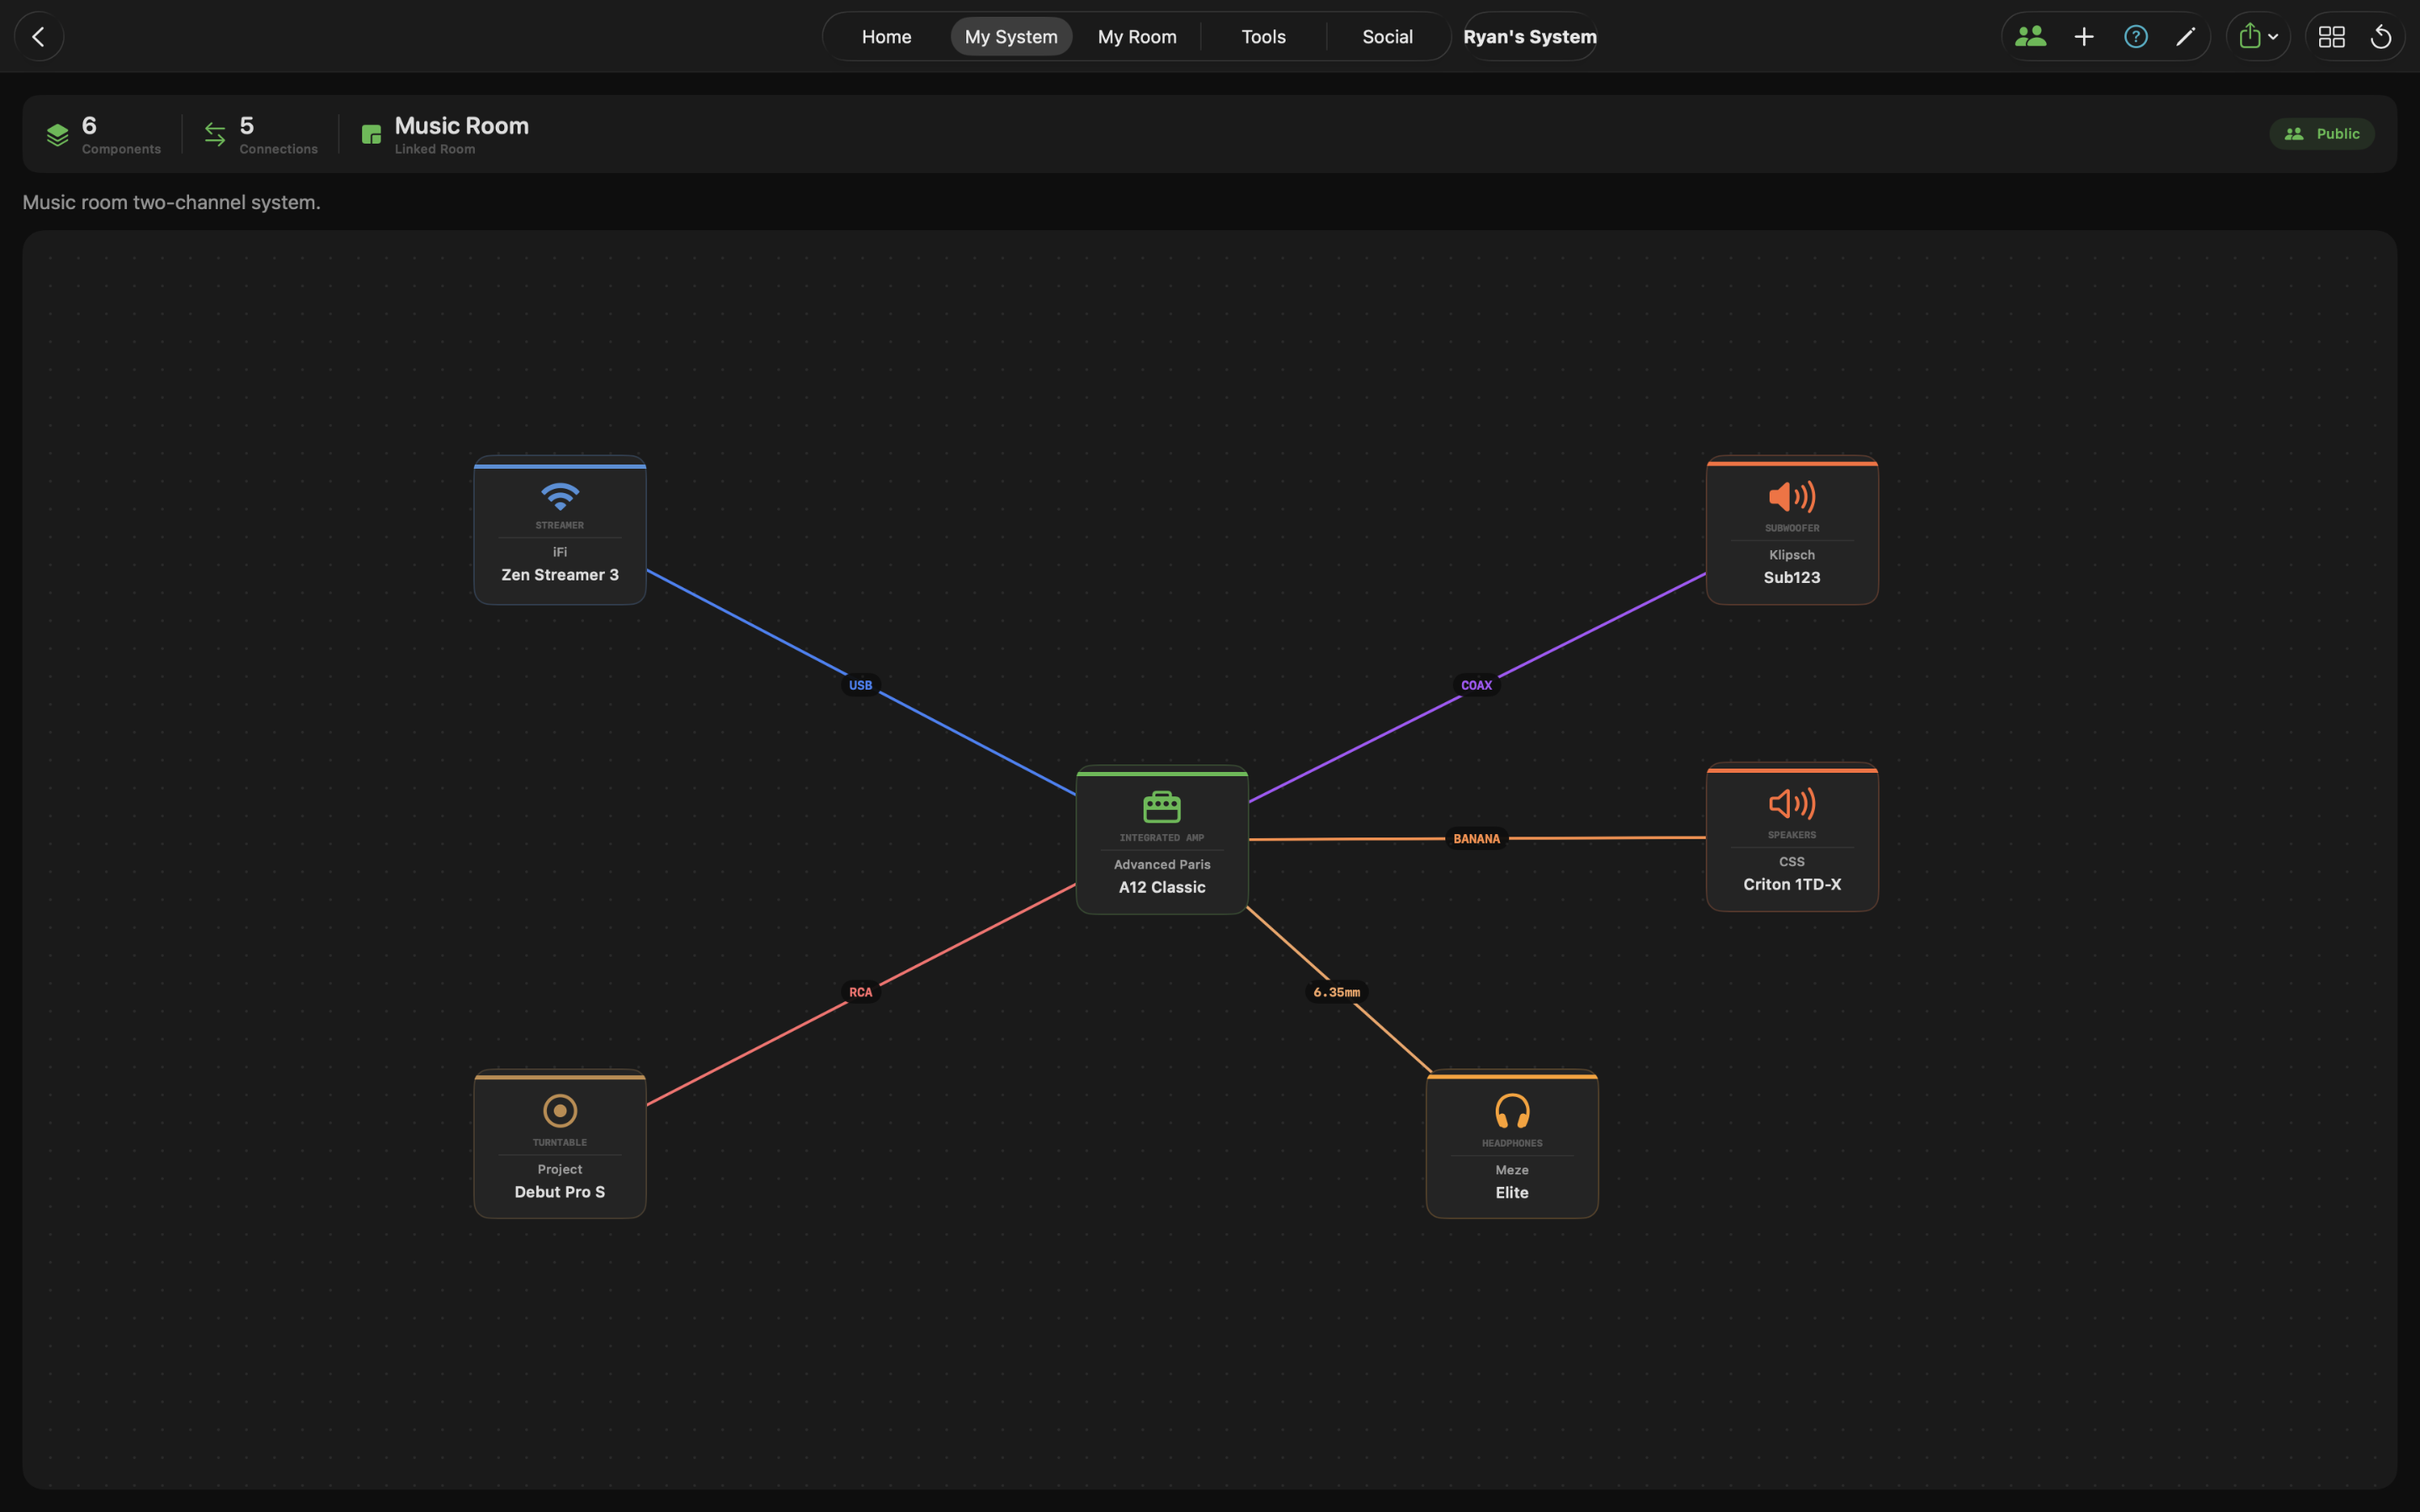The height and width of the screenshot is (1512, 2420).
Task: Open the Social tab
Action: coord(1387,37)
